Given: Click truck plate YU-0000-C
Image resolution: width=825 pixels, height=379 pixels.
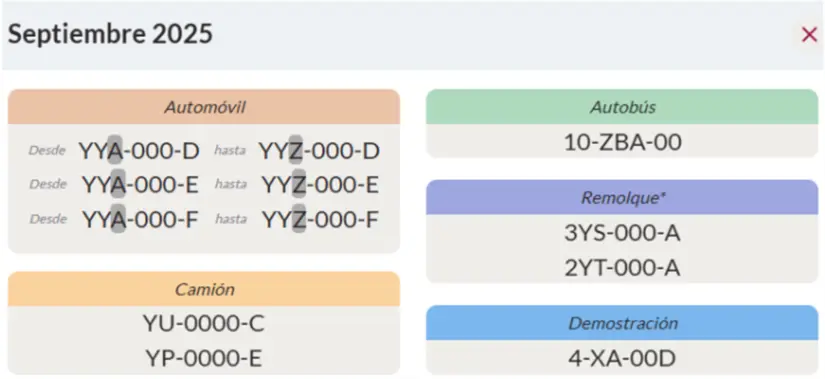Looking at the screenshot, I should pos(204,324).
